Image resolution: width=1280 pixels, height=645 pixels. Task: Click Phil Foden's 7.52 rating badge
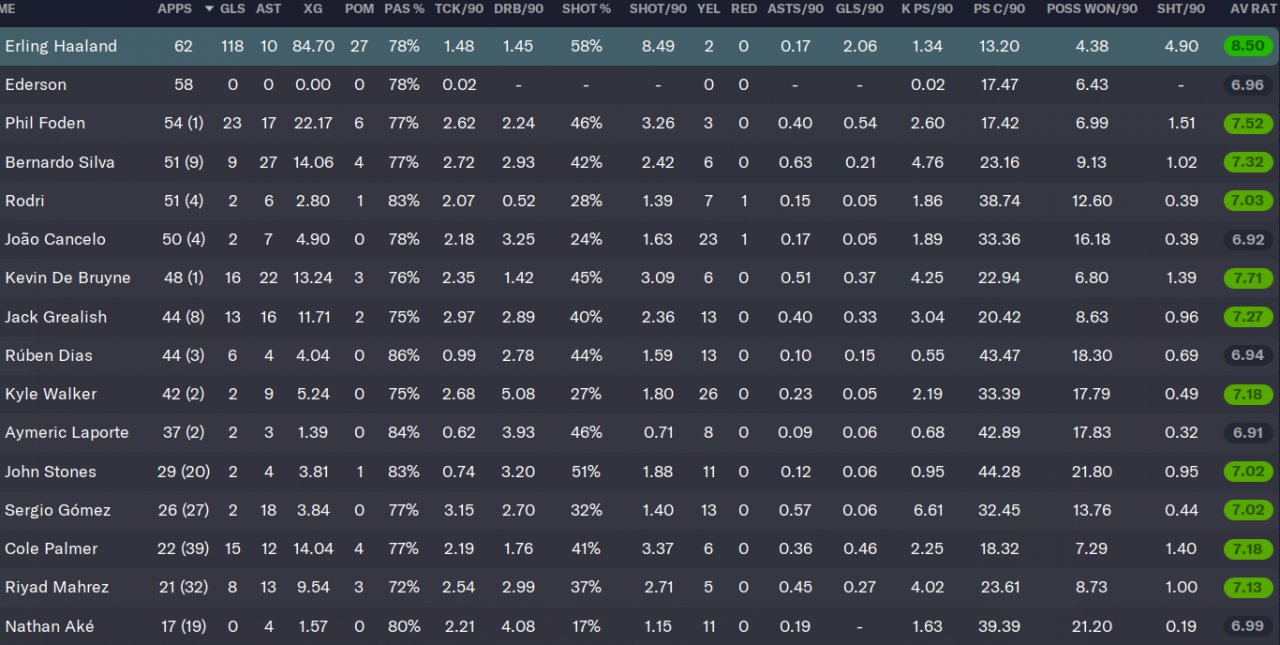tap(1248, 123)
